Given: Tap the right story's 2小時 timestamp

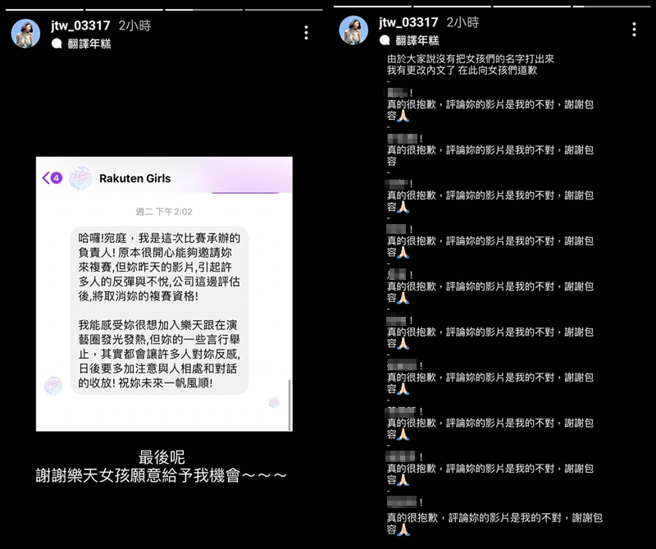Looking at the screenshot, I should [x=462, y=22].
